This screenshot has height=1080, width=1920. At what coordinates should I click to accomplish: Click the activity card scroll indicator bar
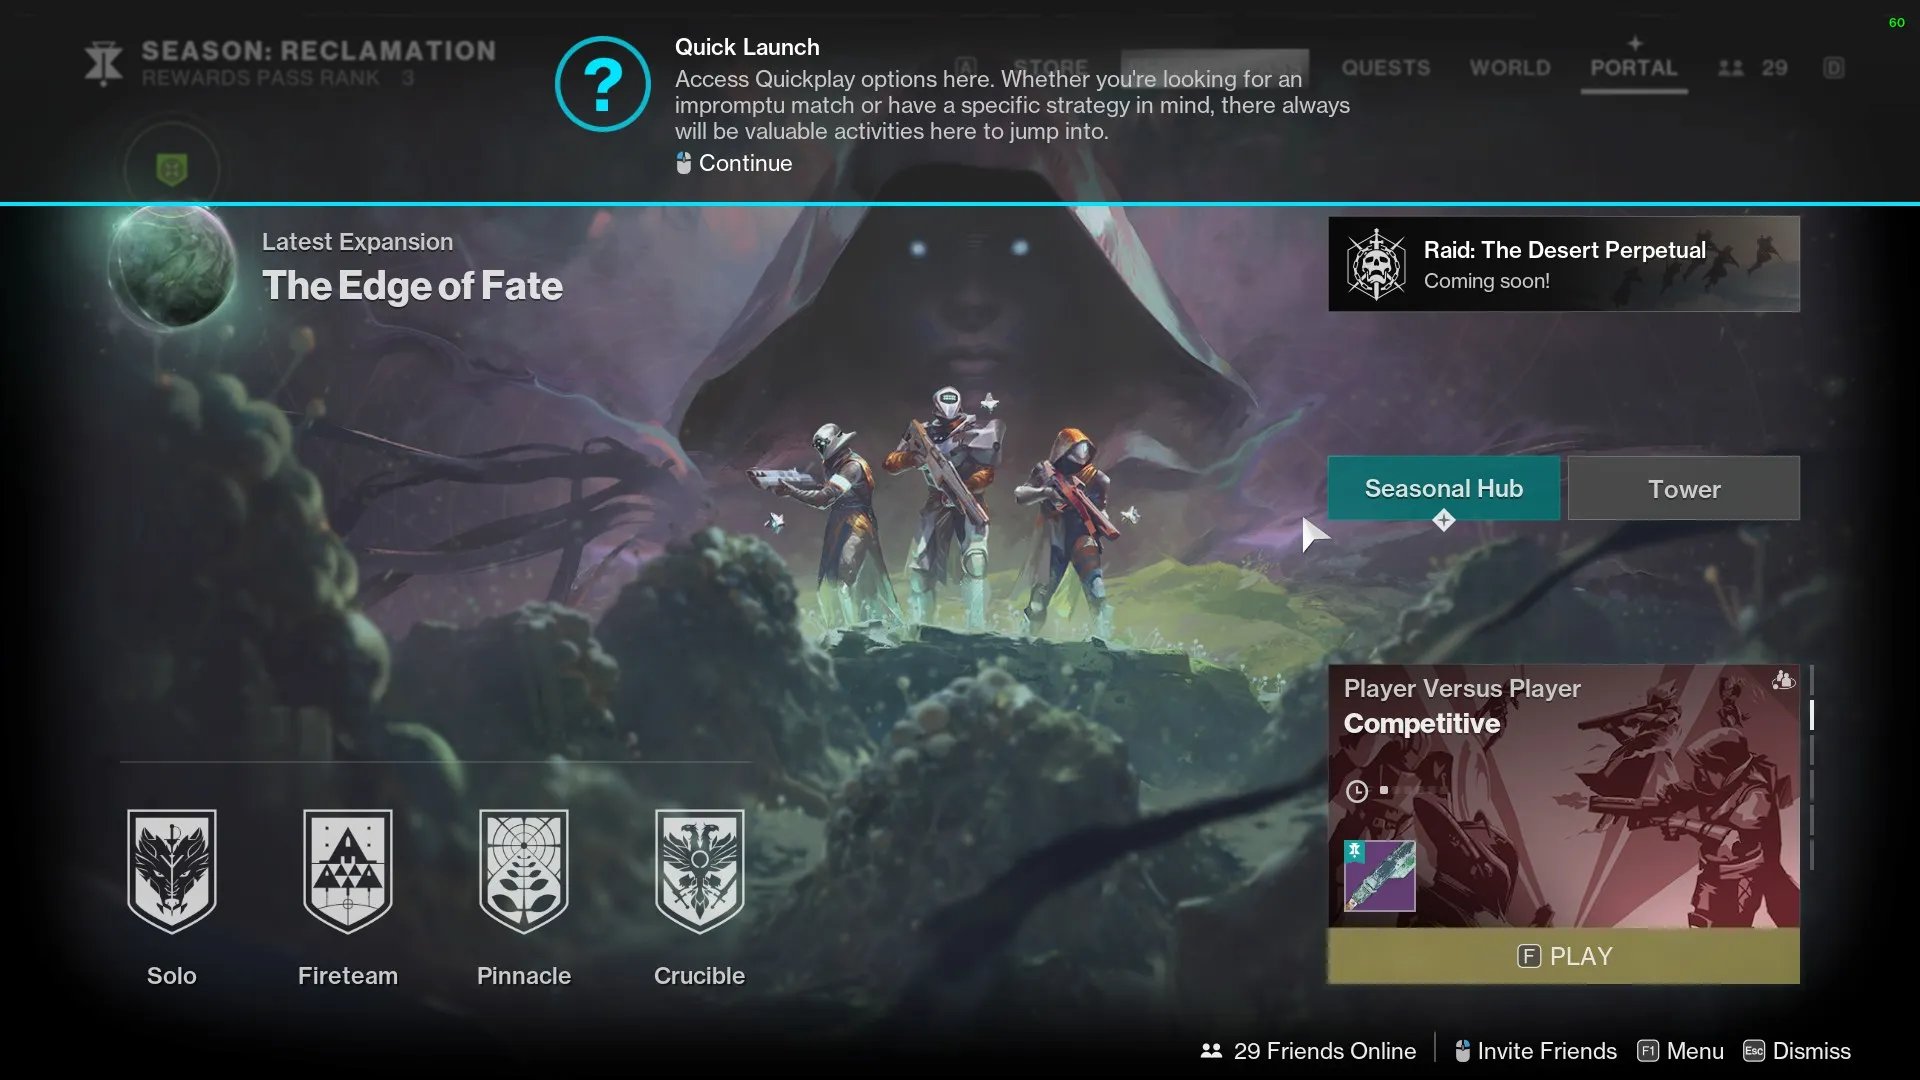pyautogui.click(x=1811, y=715)
